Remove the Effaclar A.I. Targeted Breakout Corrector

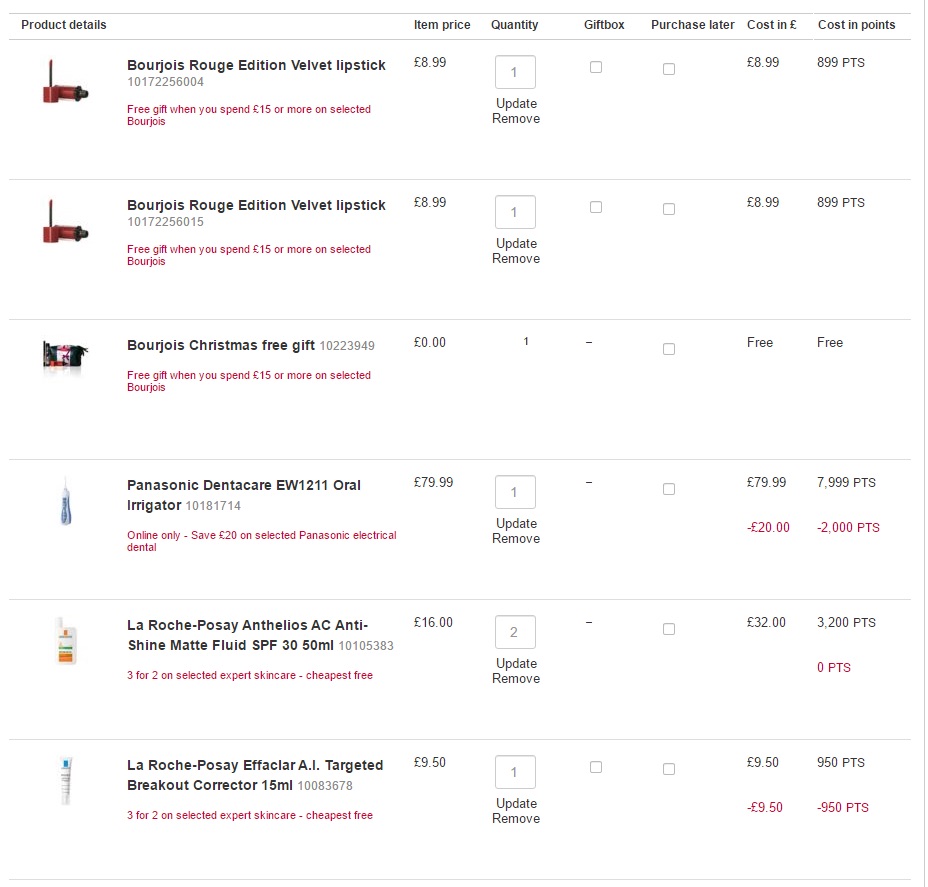click(516, 819)
